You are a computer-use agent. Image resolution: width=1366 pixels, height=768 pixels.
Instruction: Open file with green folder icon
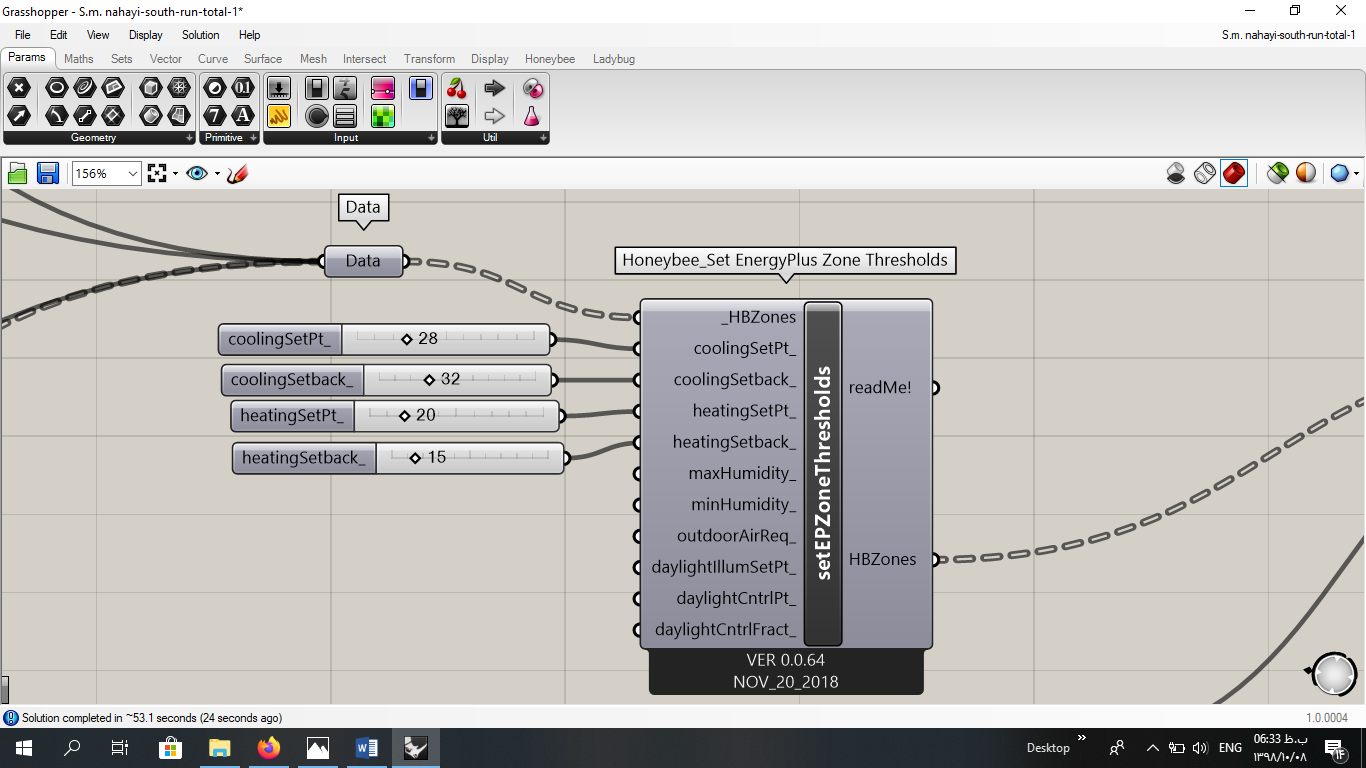point(18,174)
